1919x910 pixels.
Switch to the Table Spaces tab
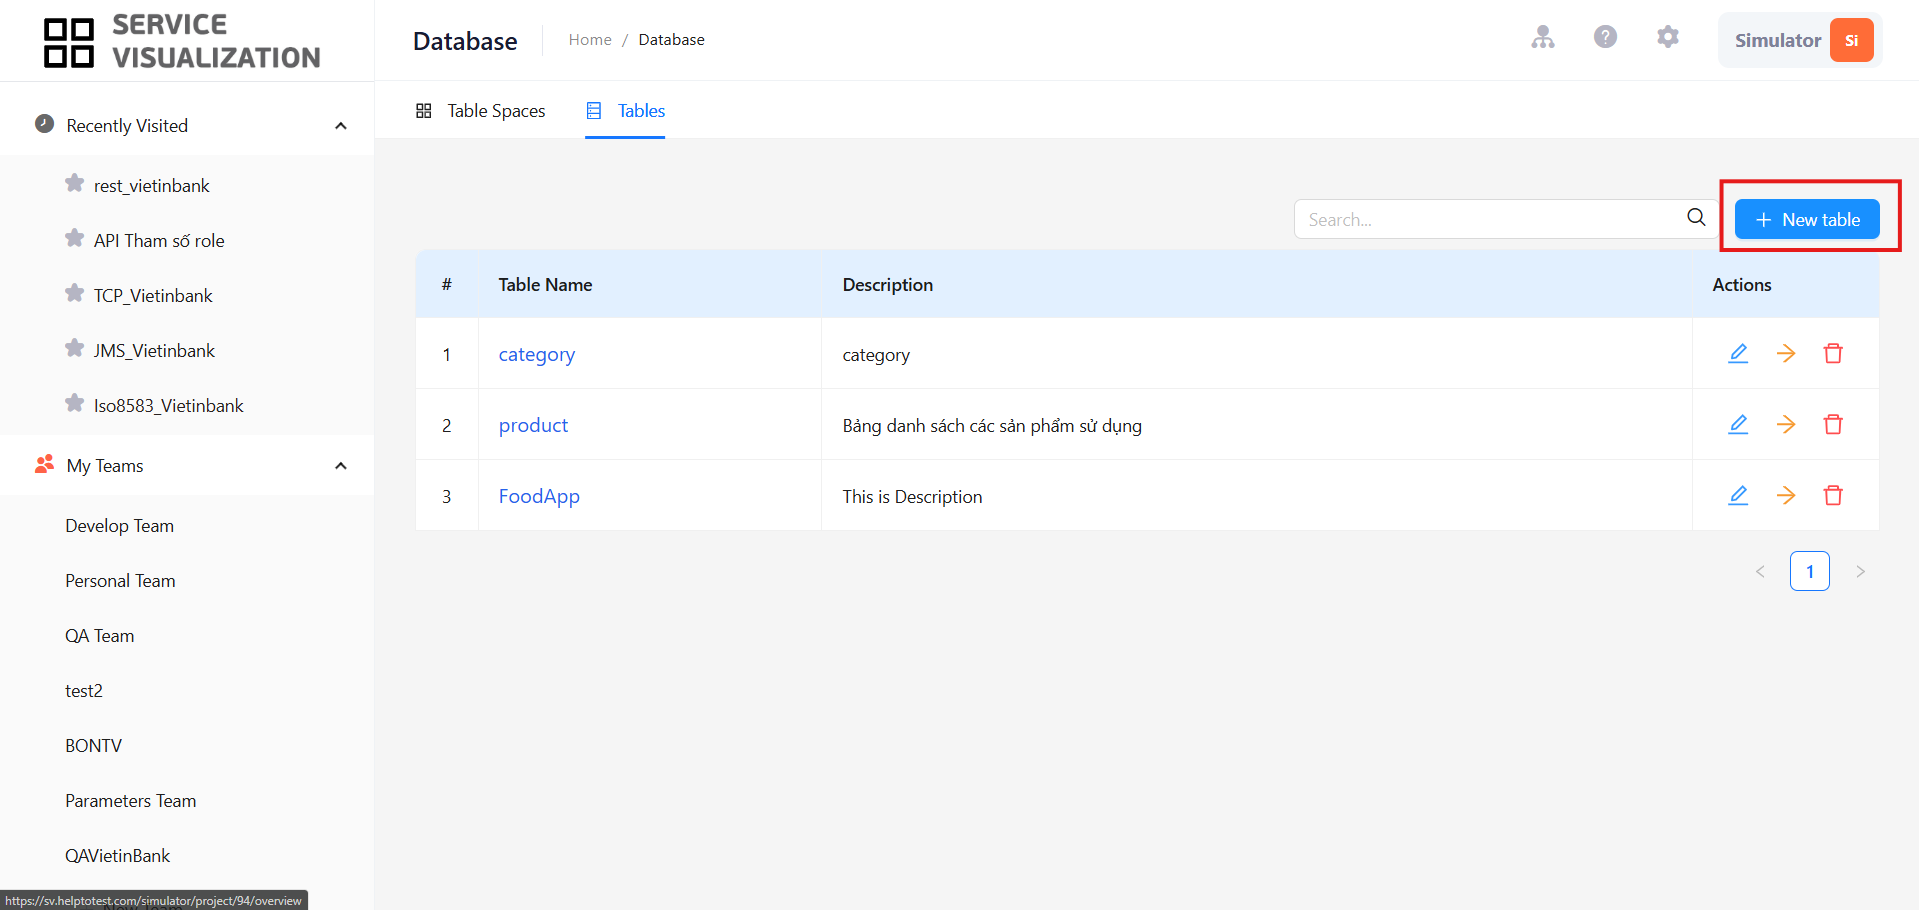coord(480,111)
